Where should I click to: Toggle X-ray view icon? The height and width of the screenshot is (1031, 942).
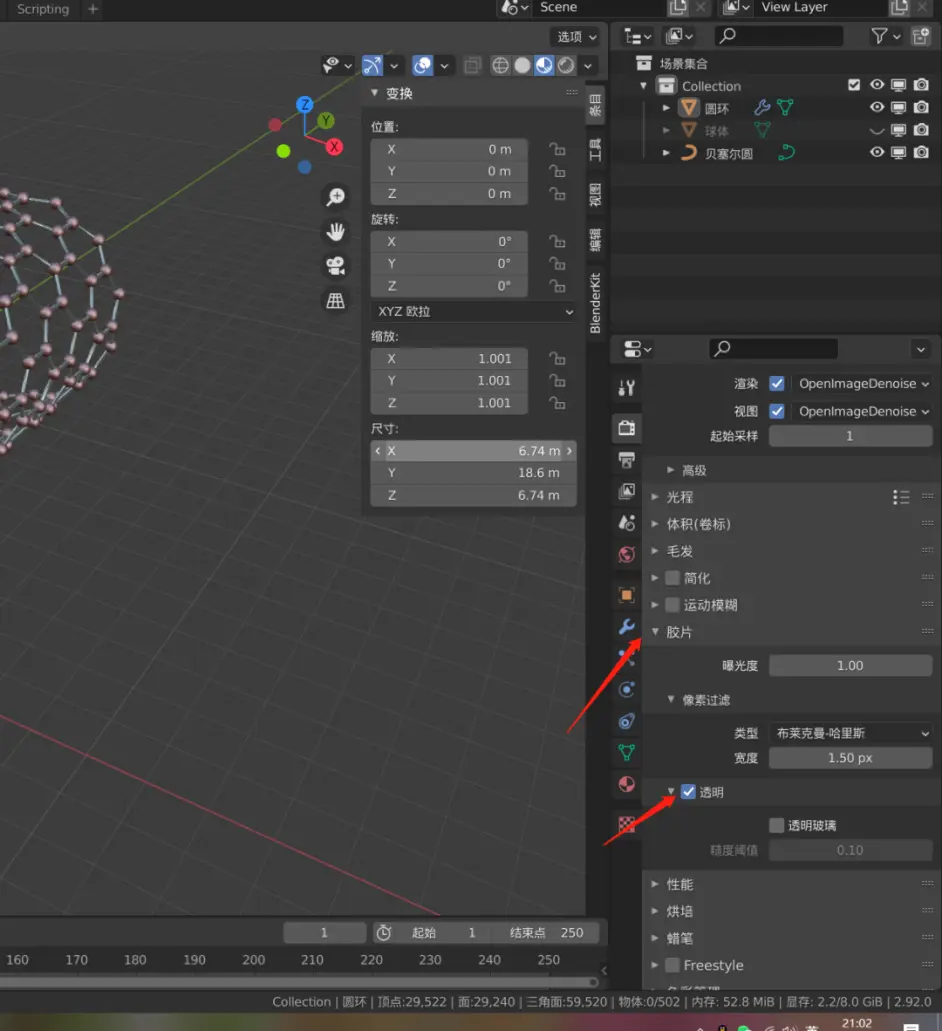(x=471, y=65)
